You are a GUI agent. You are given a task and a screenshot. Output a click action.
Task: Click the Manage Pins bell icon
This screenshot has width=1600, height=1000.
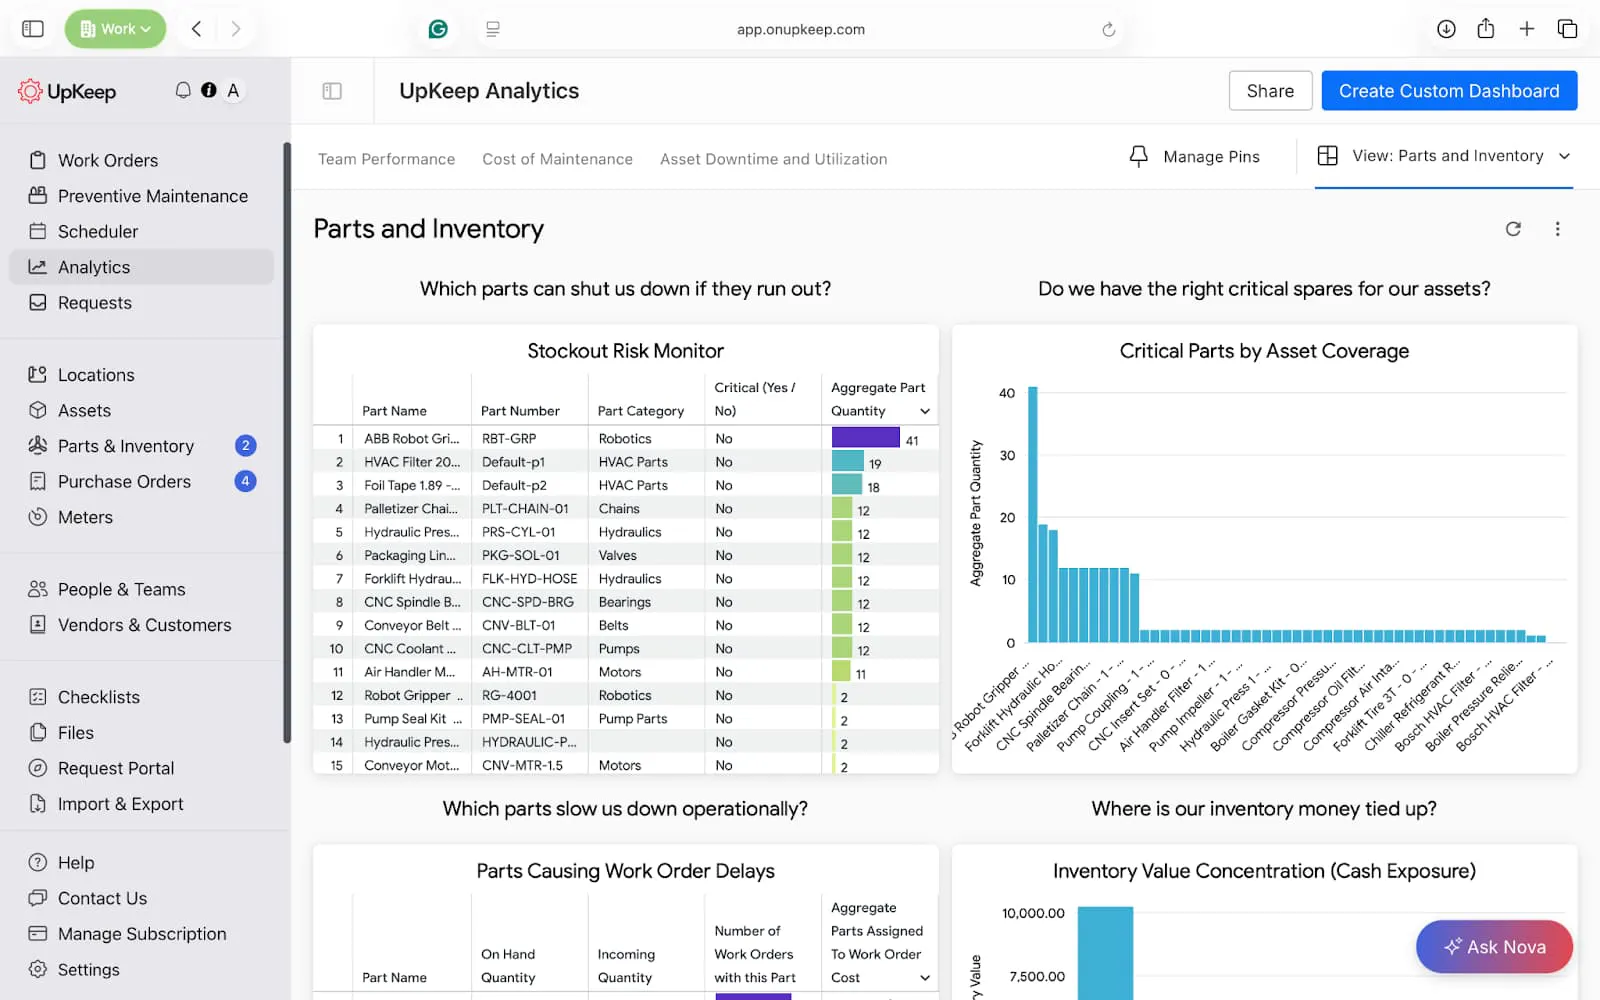tap(1138, 156)
